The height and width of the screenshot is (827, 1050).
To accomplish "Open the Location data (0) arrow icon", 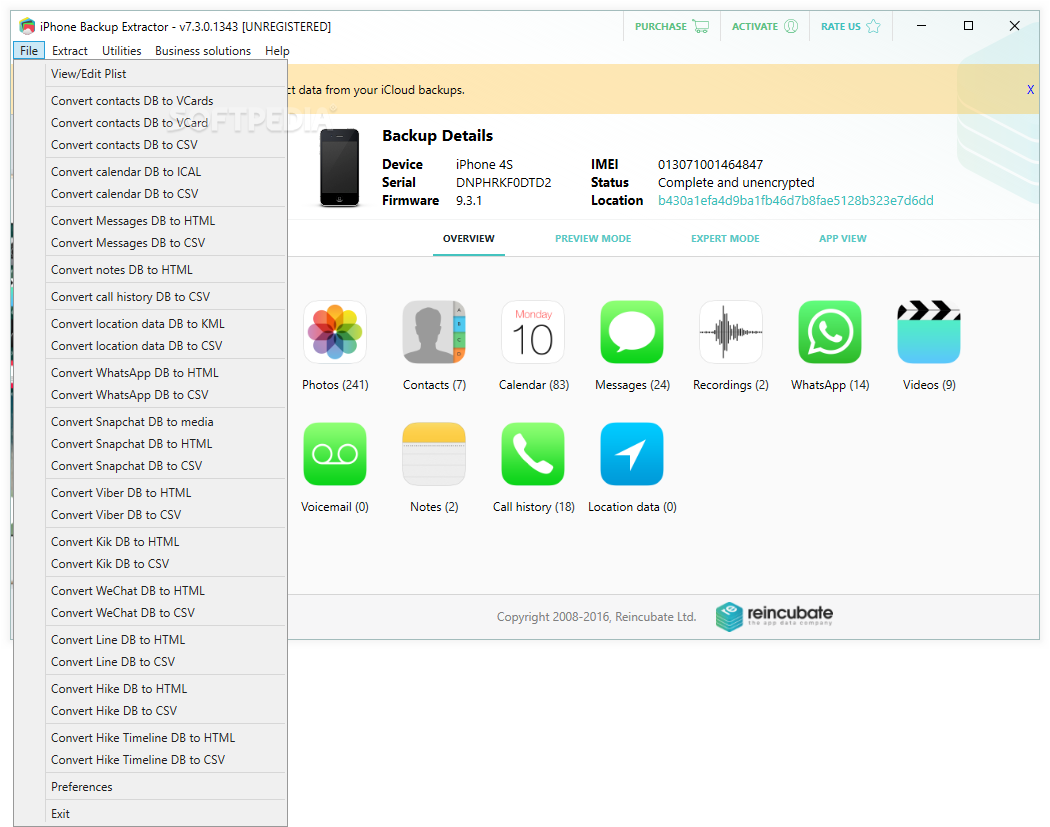I will click(632, 453).
